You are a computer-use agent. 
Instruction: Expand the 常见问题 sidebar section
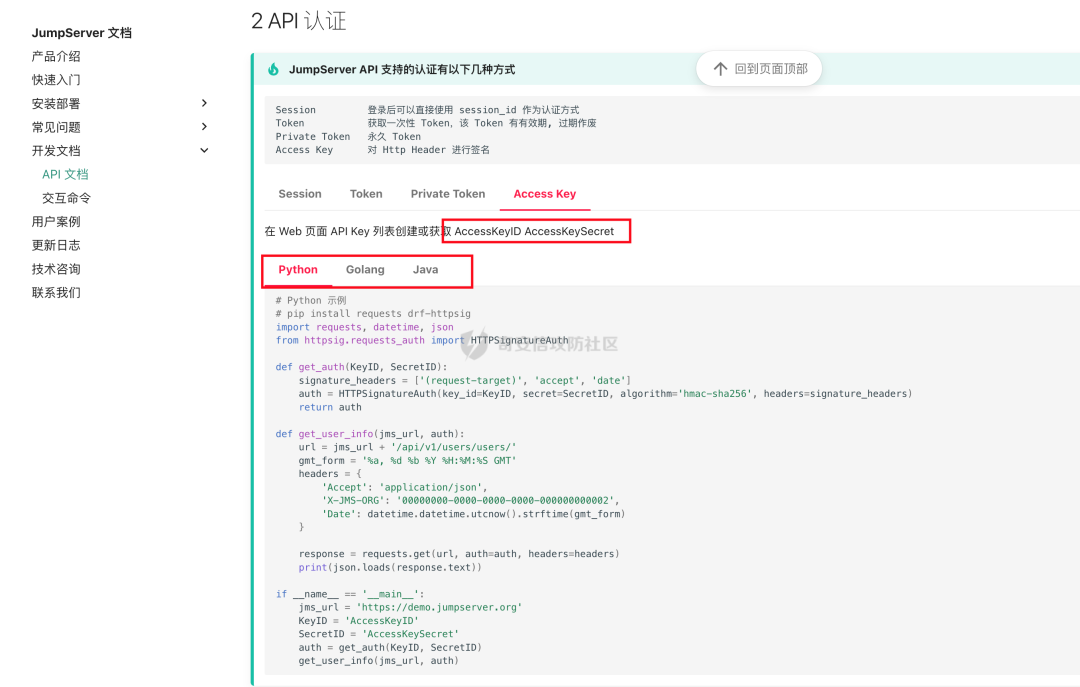[204, 127]
